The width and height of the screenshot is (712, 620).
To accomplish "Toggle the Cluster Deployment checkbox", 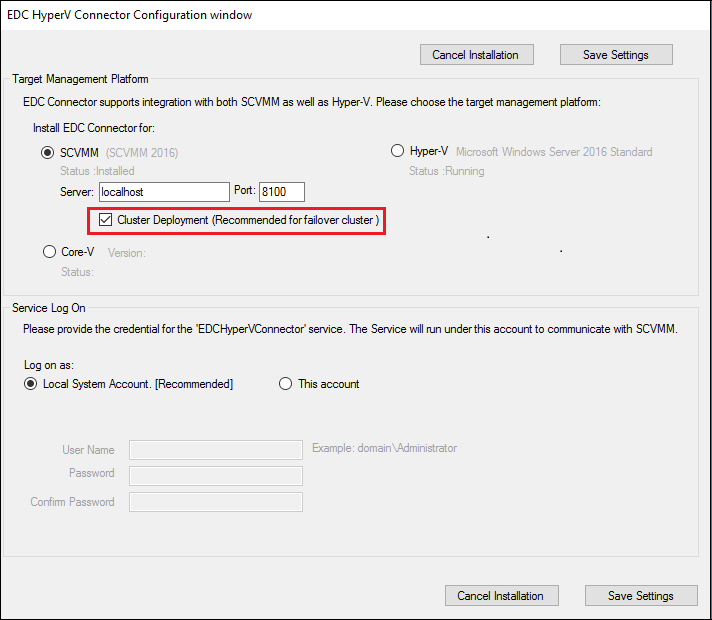I will pos(105,220).
